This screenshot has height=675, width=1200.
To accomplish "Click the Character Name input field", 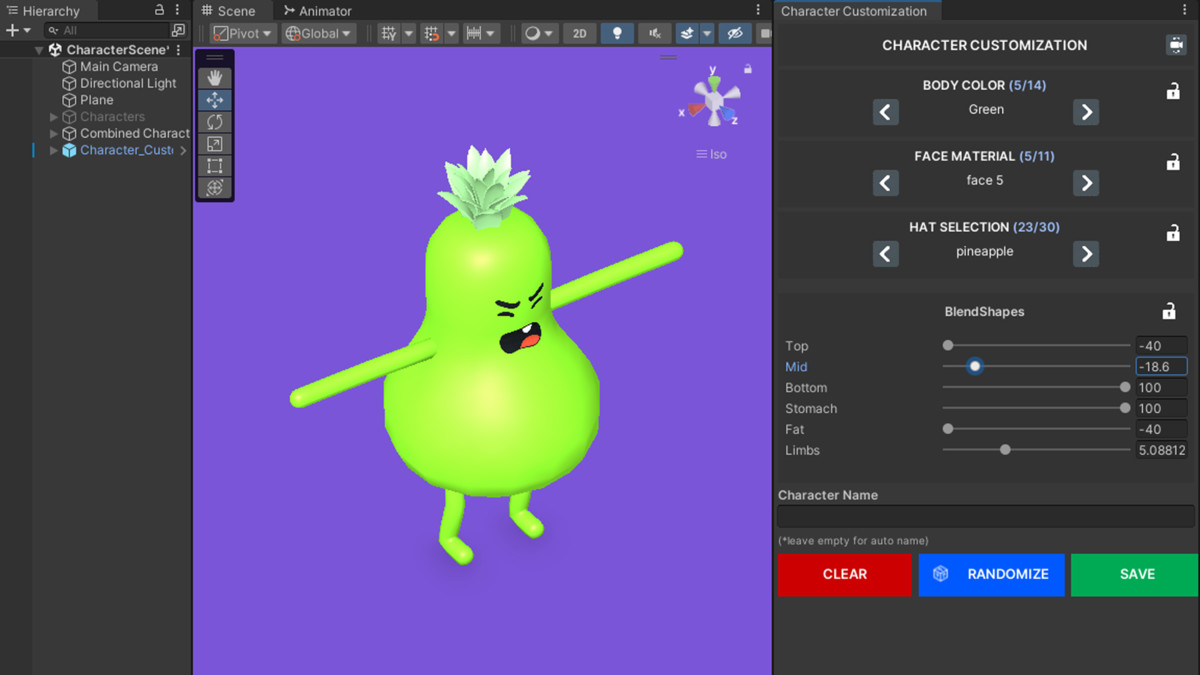I will [x=985, y=515].
